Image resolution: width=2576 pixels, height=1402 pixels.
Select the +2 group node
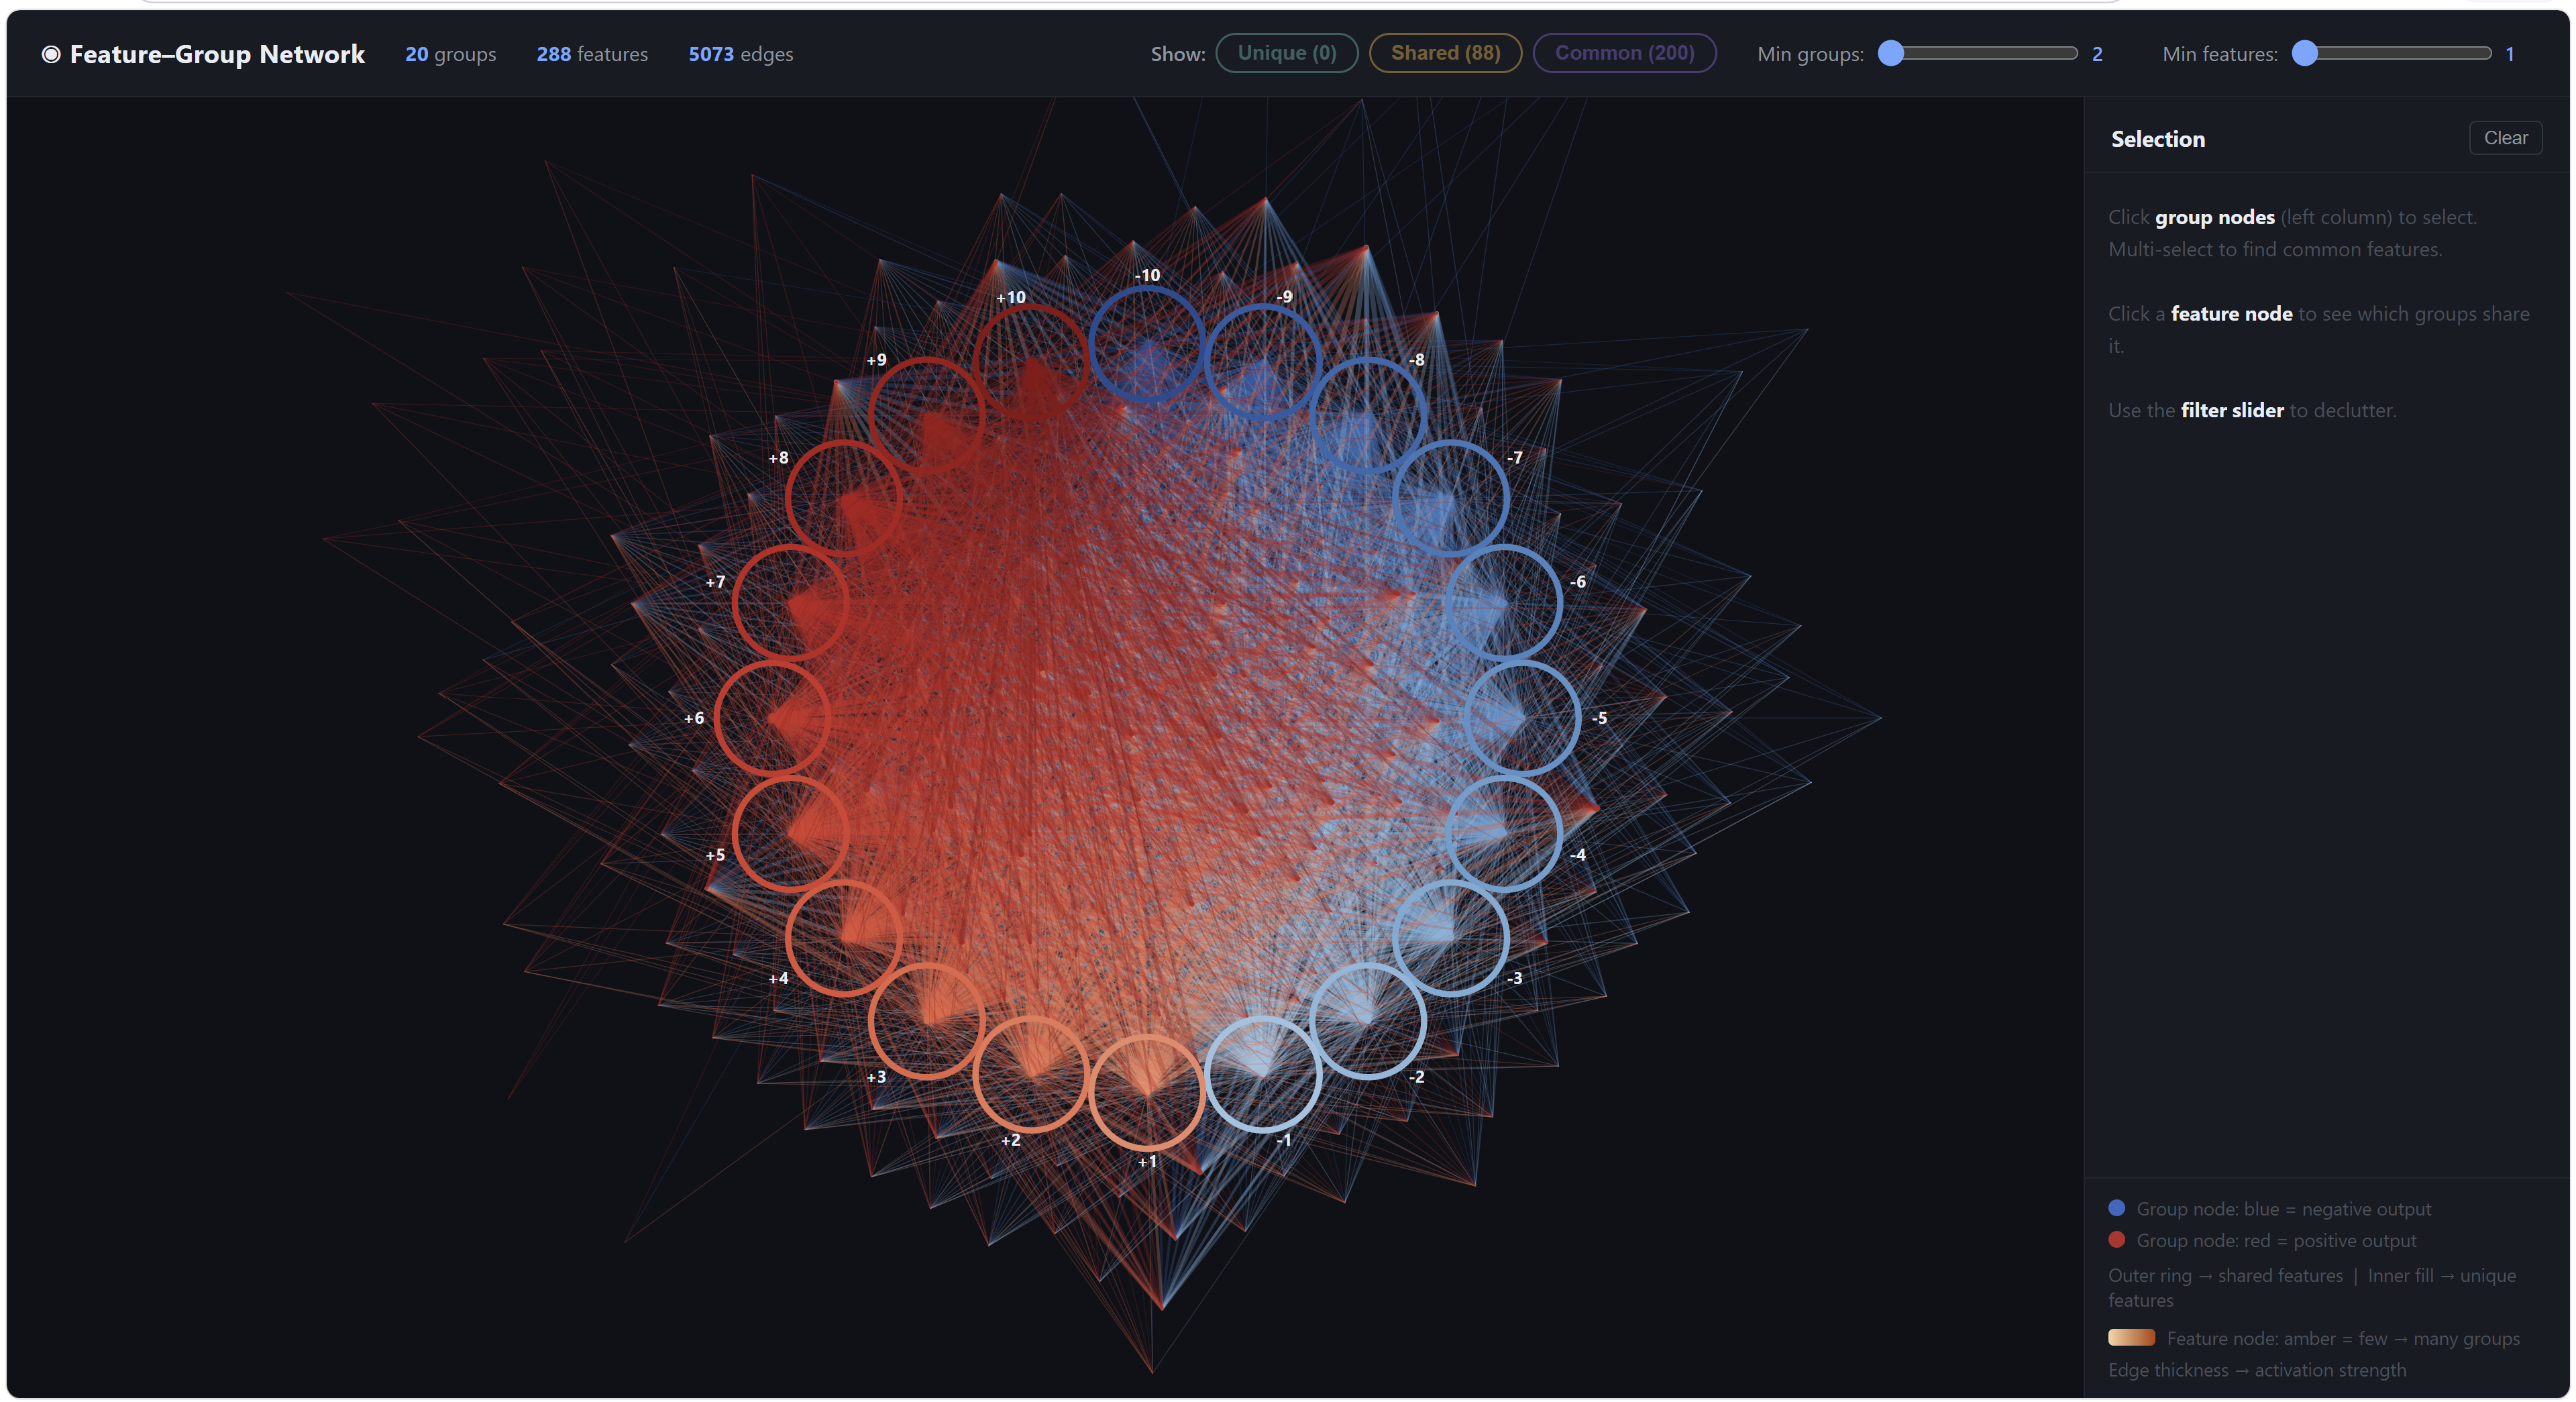click(x=1030, y=1074)
